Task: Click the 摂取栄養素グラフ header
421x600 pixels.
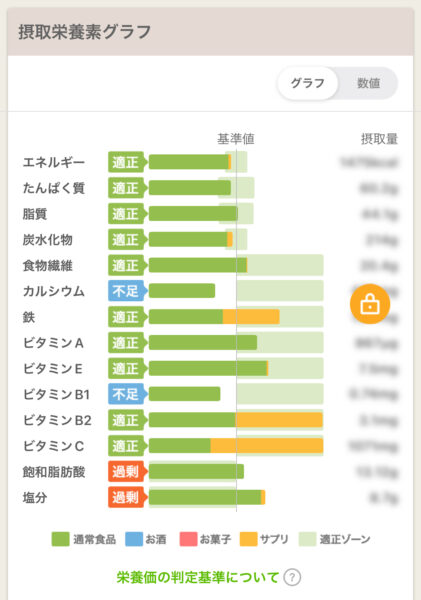Action: coord(85,31)
